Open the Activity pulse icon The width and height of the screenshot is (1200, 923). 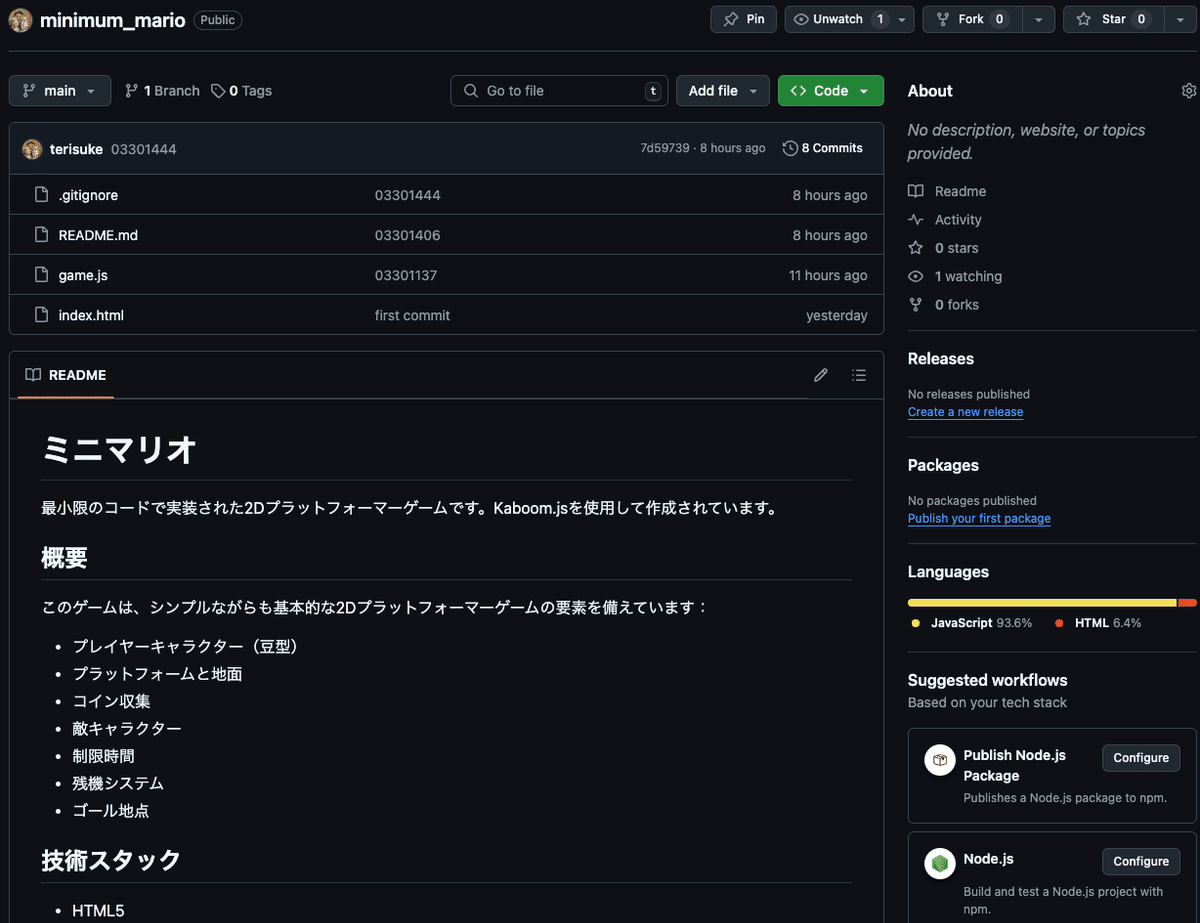point(916,219)
